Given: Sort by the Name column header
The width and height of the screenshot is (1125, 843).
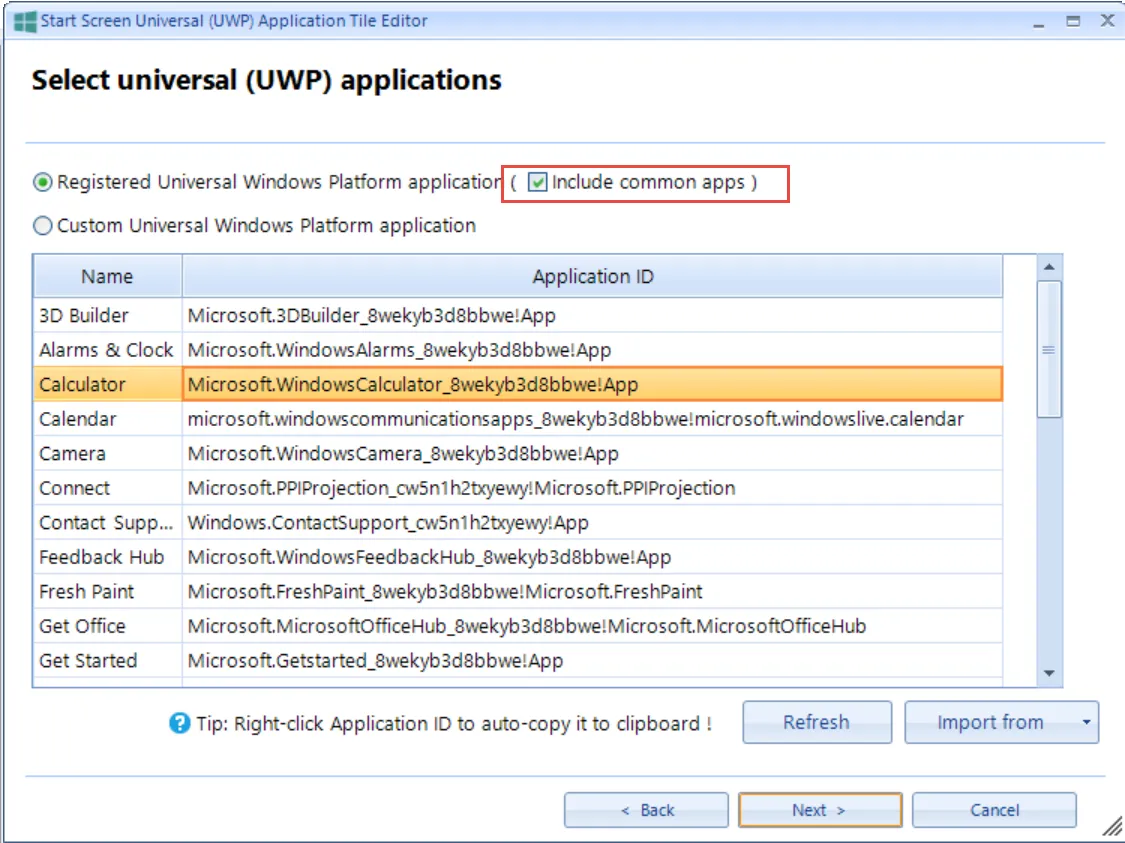Looking at the screenshot, I should [x=108, y=276].
